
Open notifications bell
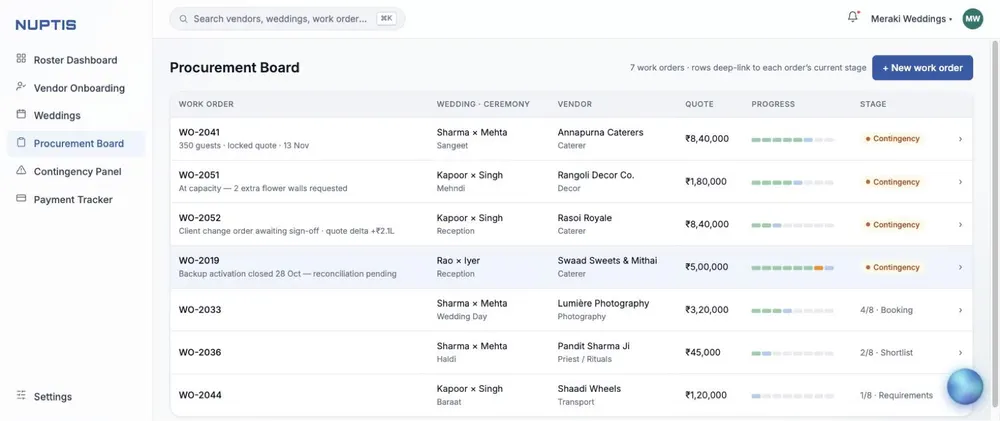click(x=853, y=17)
